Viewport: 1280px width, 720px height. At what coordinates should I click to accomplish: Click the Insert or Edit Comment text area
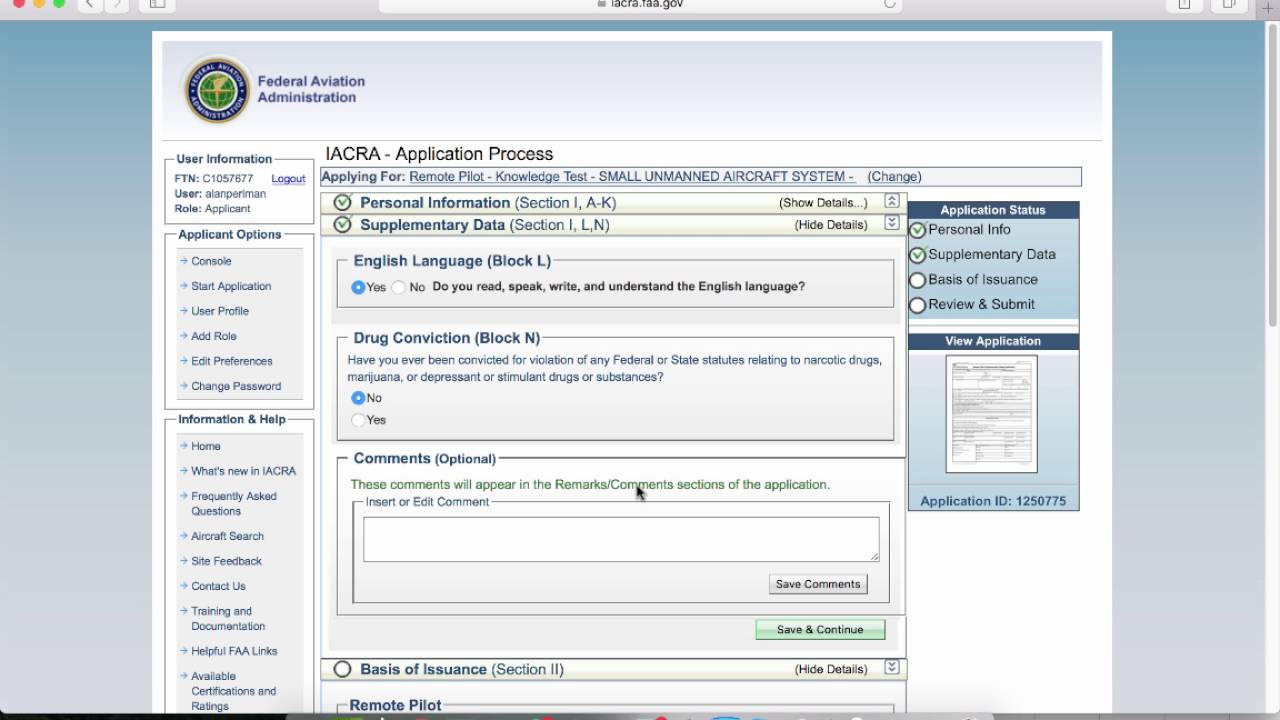pos(621,539)
